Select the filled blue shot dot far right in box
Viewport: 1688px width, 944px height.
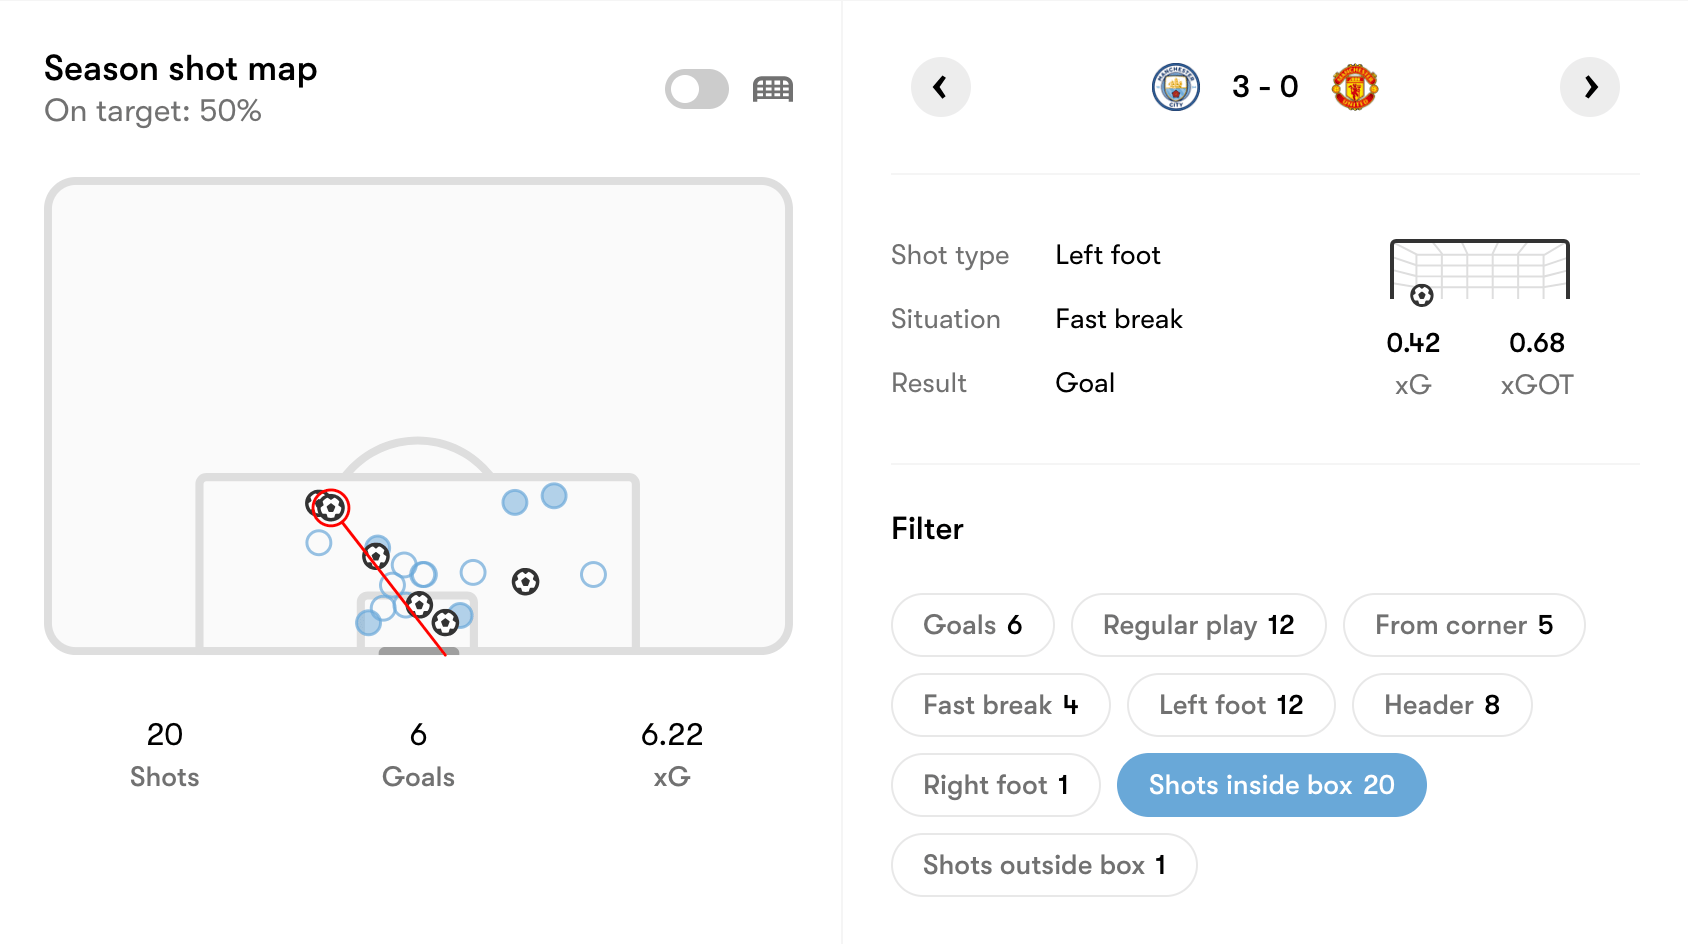click(x=554, y=495)
